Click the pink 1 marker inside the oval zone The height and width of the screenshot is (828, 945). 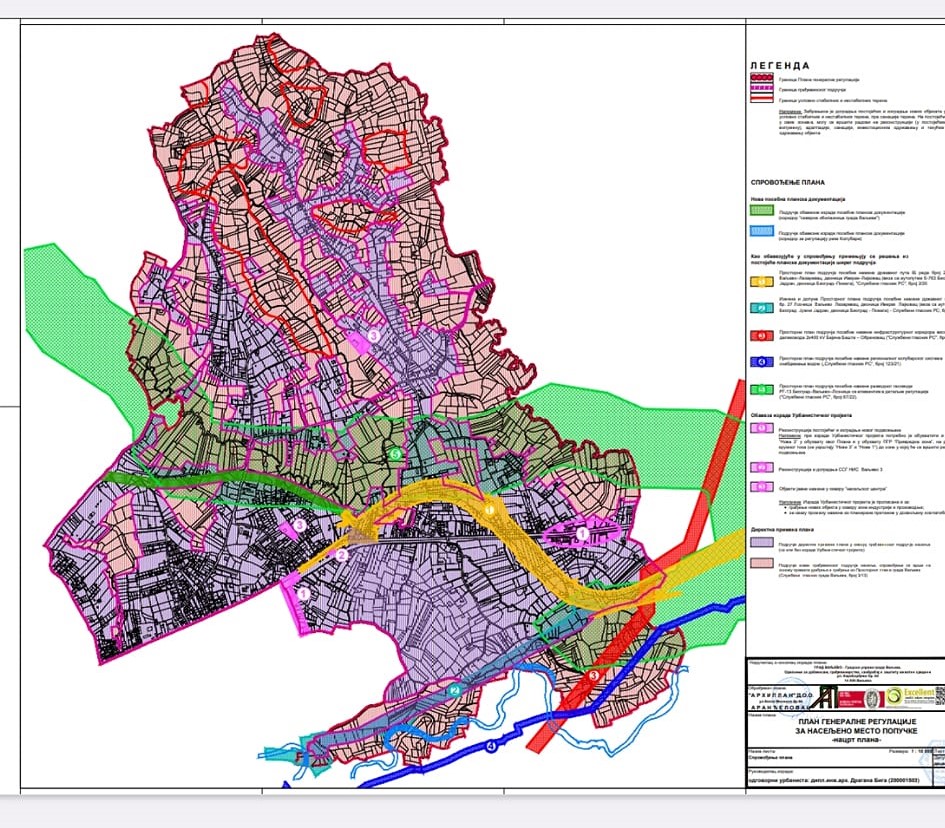click(582, 533)
